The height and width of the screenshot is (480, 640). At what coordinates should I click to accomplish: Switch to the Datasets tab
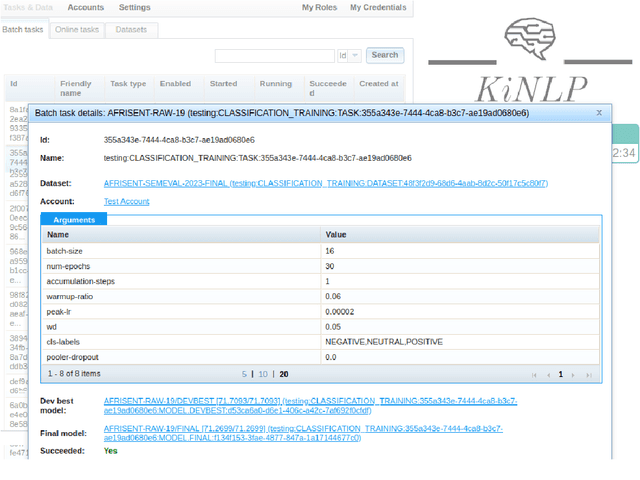131,30
